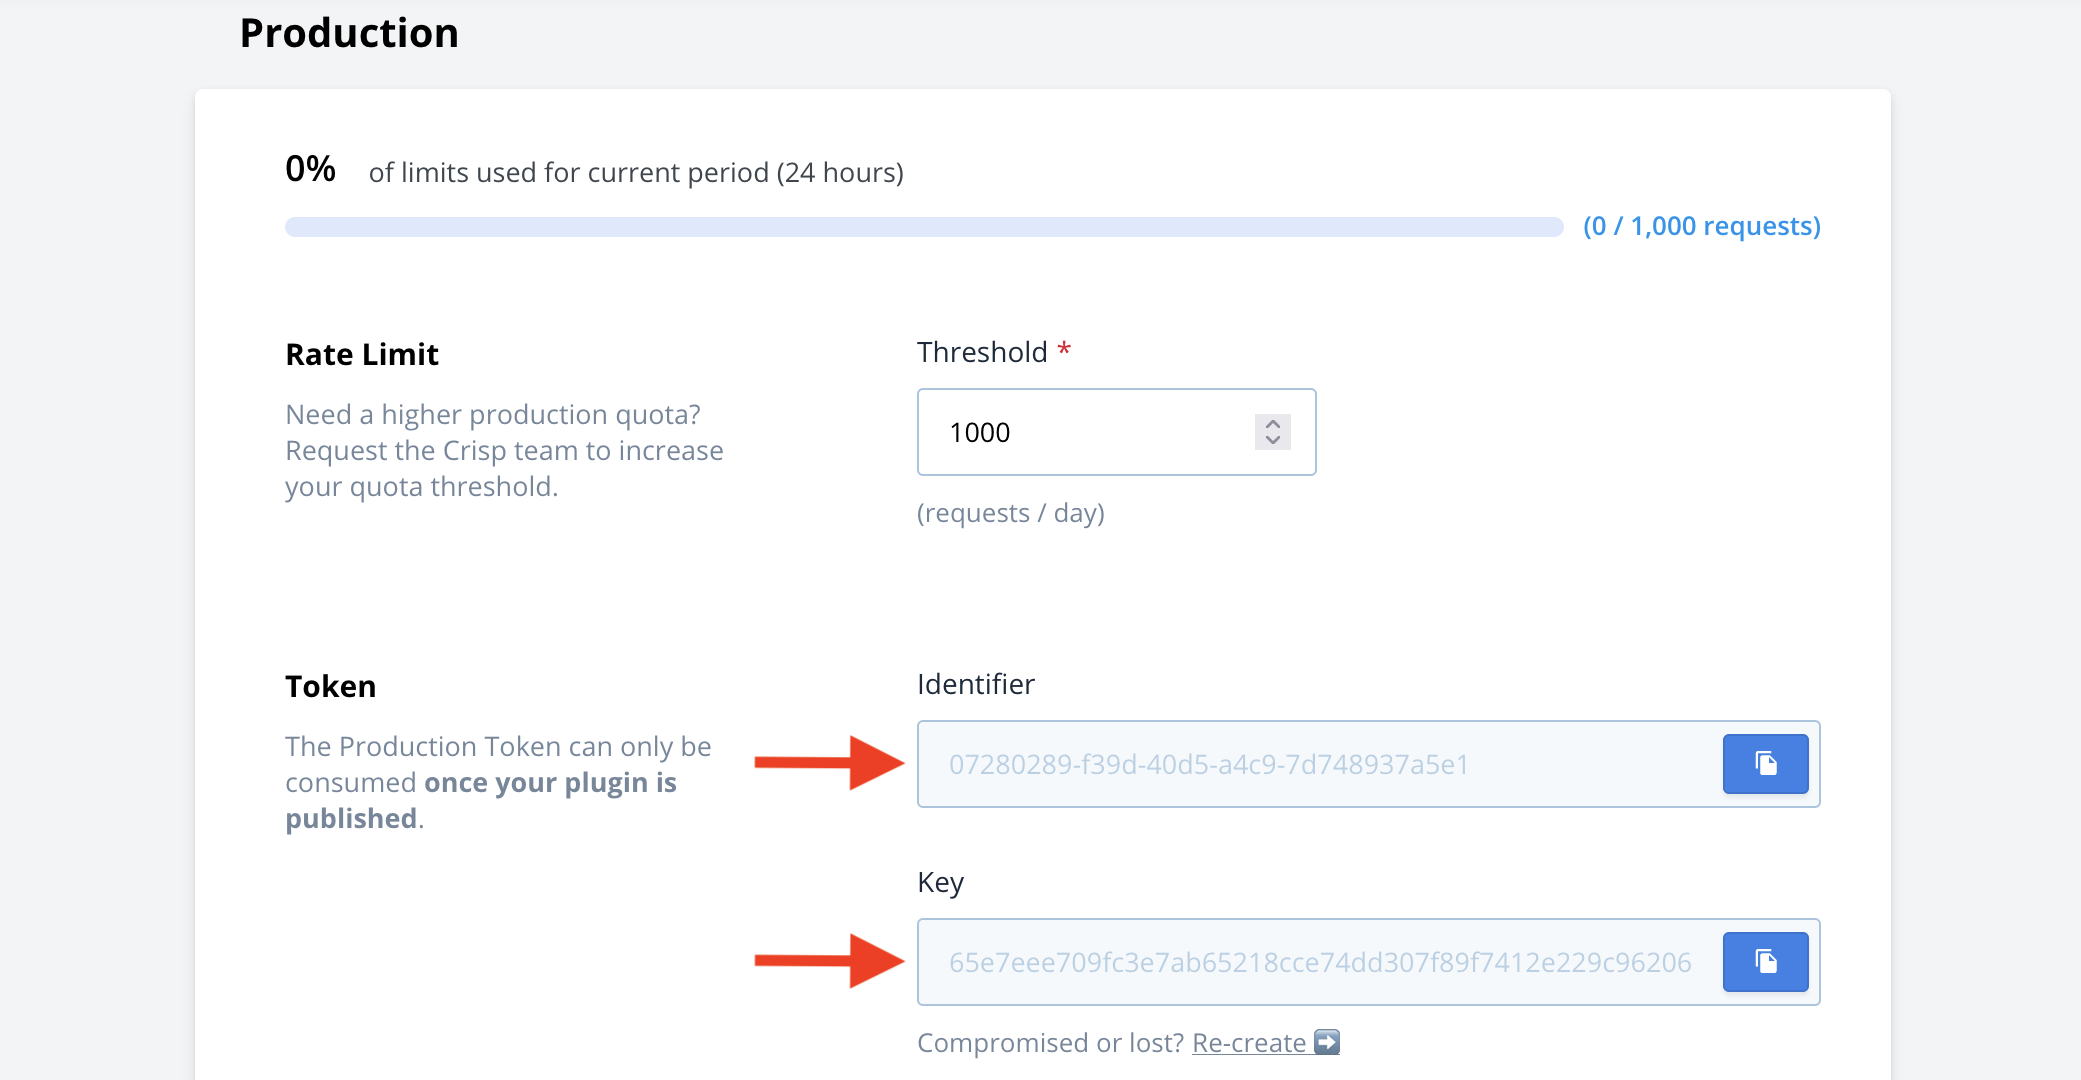Click the Rate Limit heading
Image resolution: width=2081 pixels, height=1080 pixels.
(x=362, y=354)
